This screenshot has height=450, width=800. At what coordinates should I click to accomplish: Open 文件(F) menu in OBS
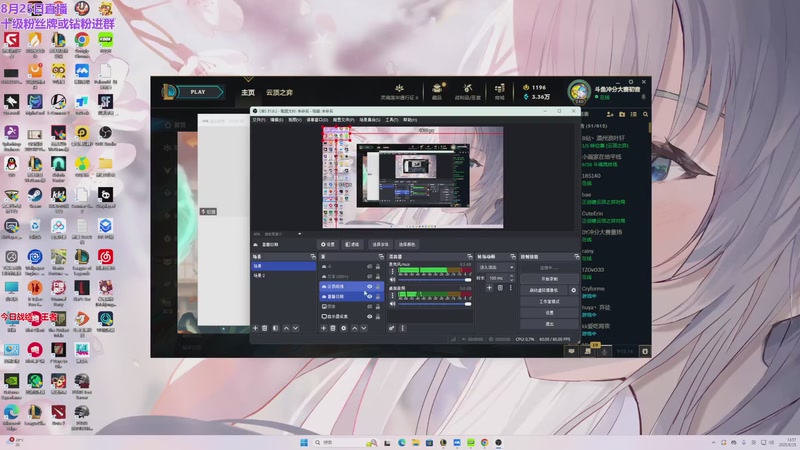259,120
